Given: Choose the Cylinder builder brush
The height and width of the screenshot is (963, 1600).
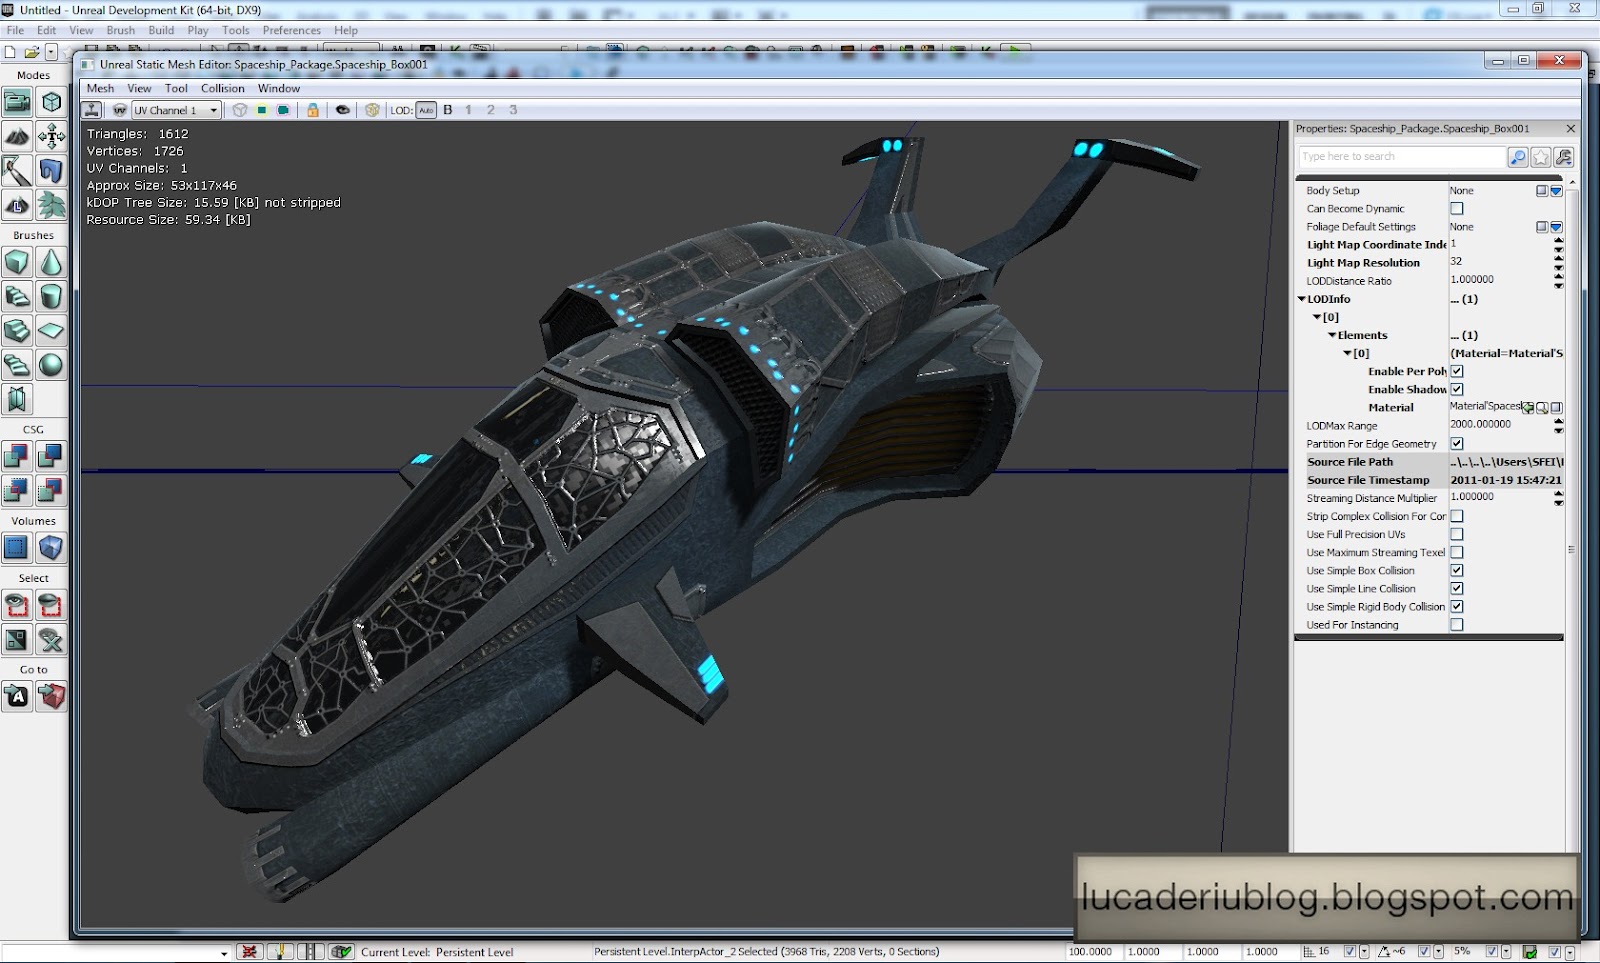Looking at the screenshot, I should click(x=51, y=296).
